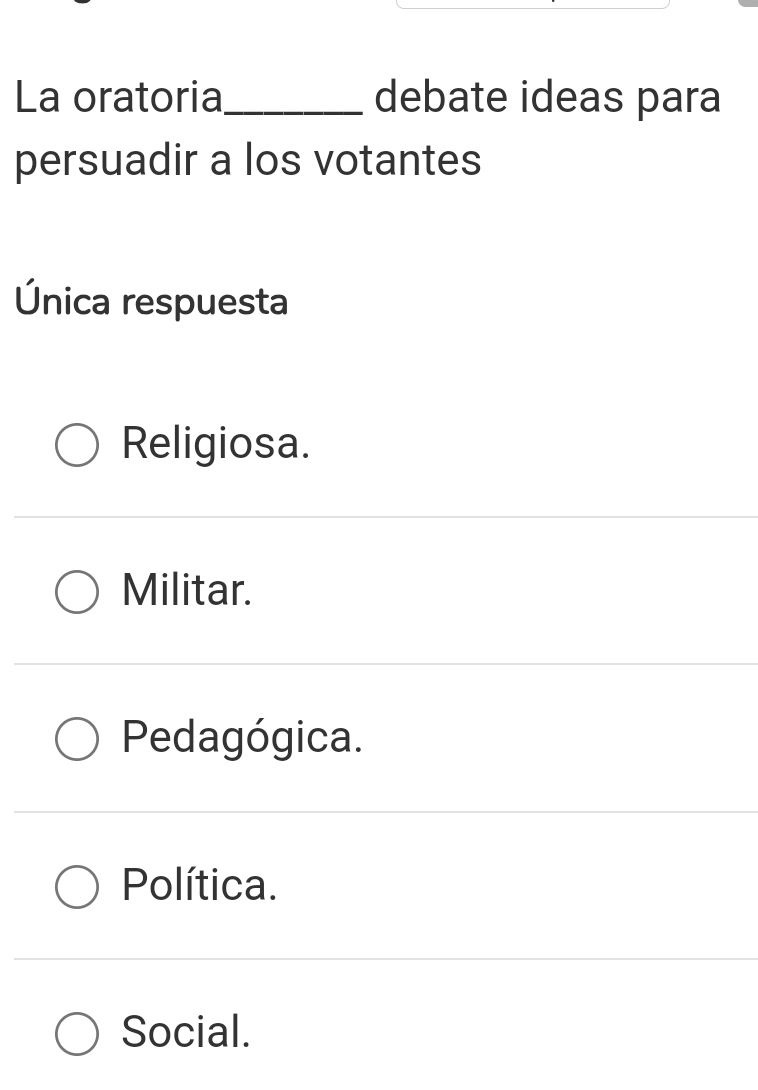Check the Social radio button
758x1090 pixels.
(77, 1033)
